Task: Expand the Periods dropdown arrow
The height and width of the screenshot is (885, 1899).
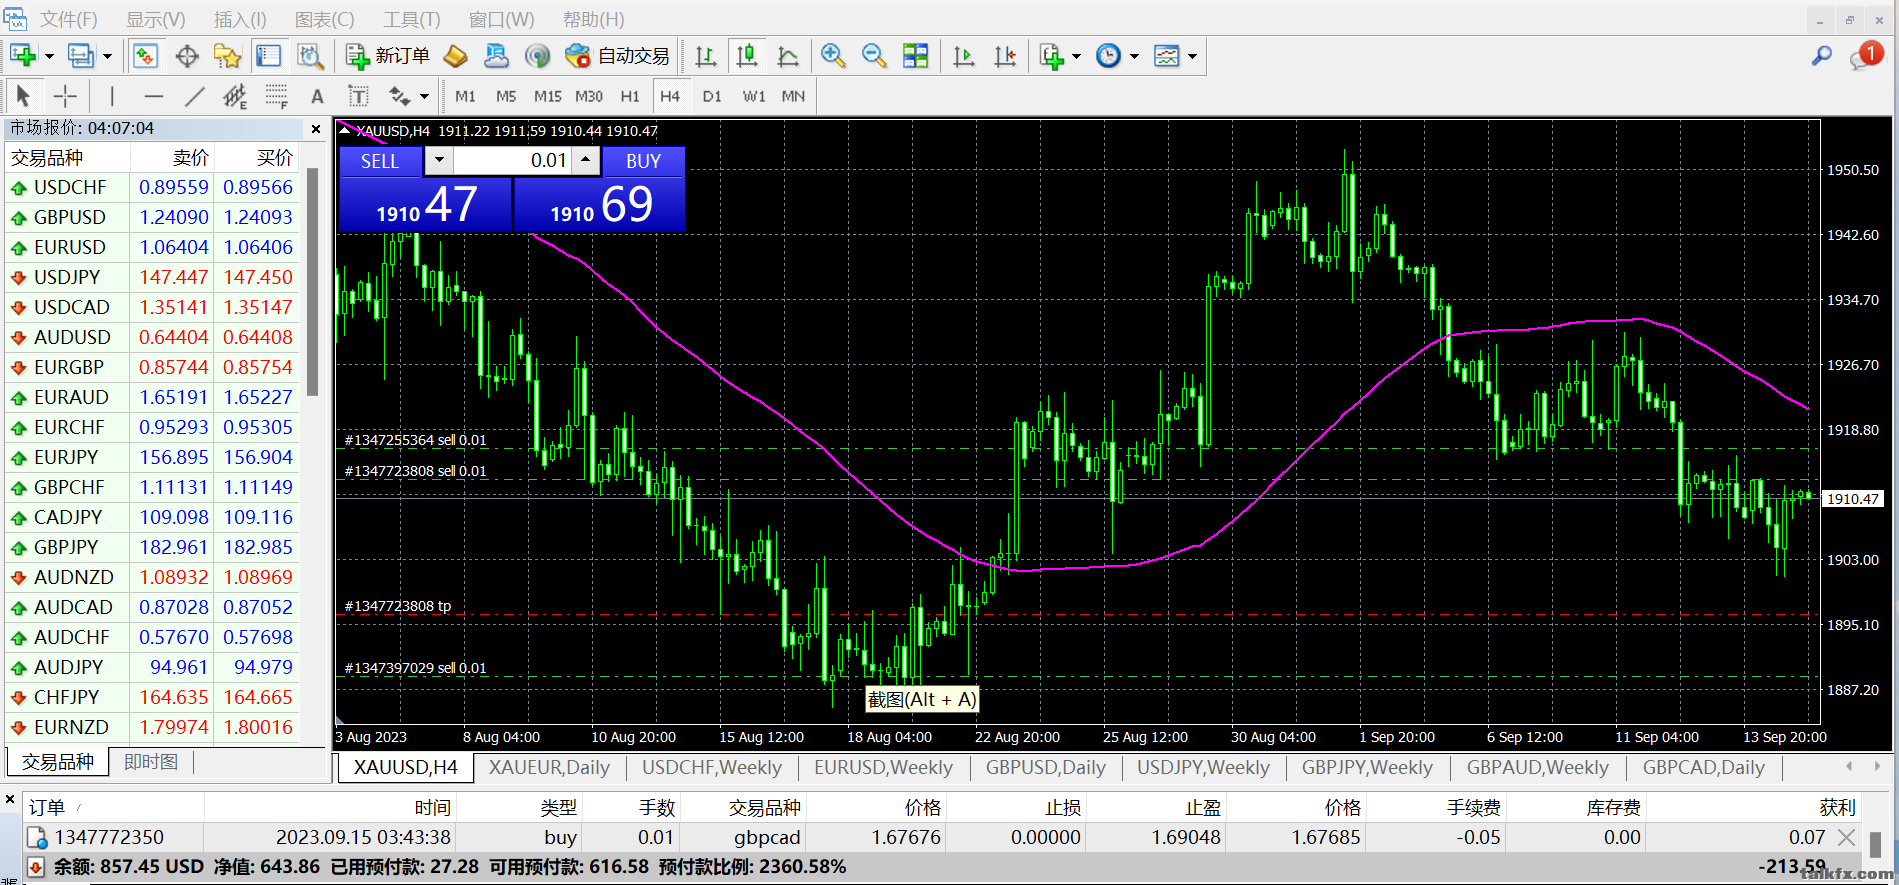Action: (x=1134, y=56)
